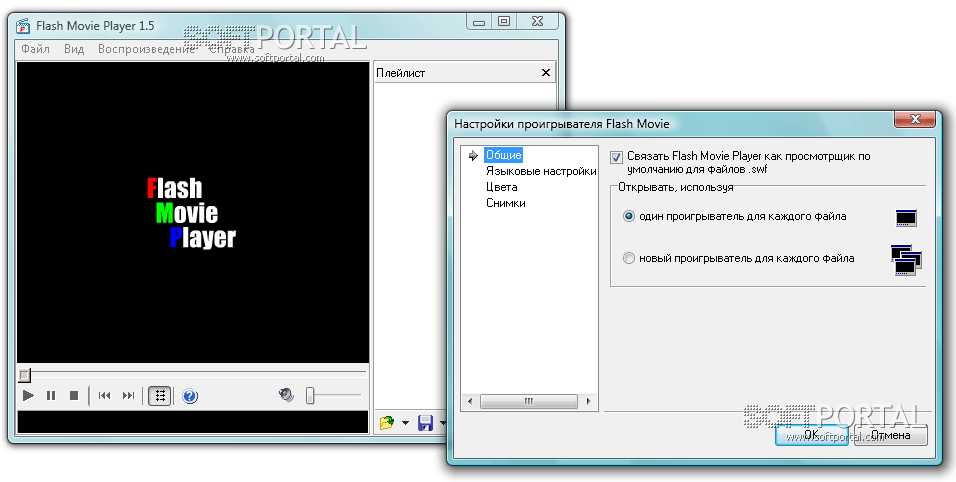Click the single player window icon
Image resolution: width=956 pixels, height=482 pixels.
click(907, 218)
